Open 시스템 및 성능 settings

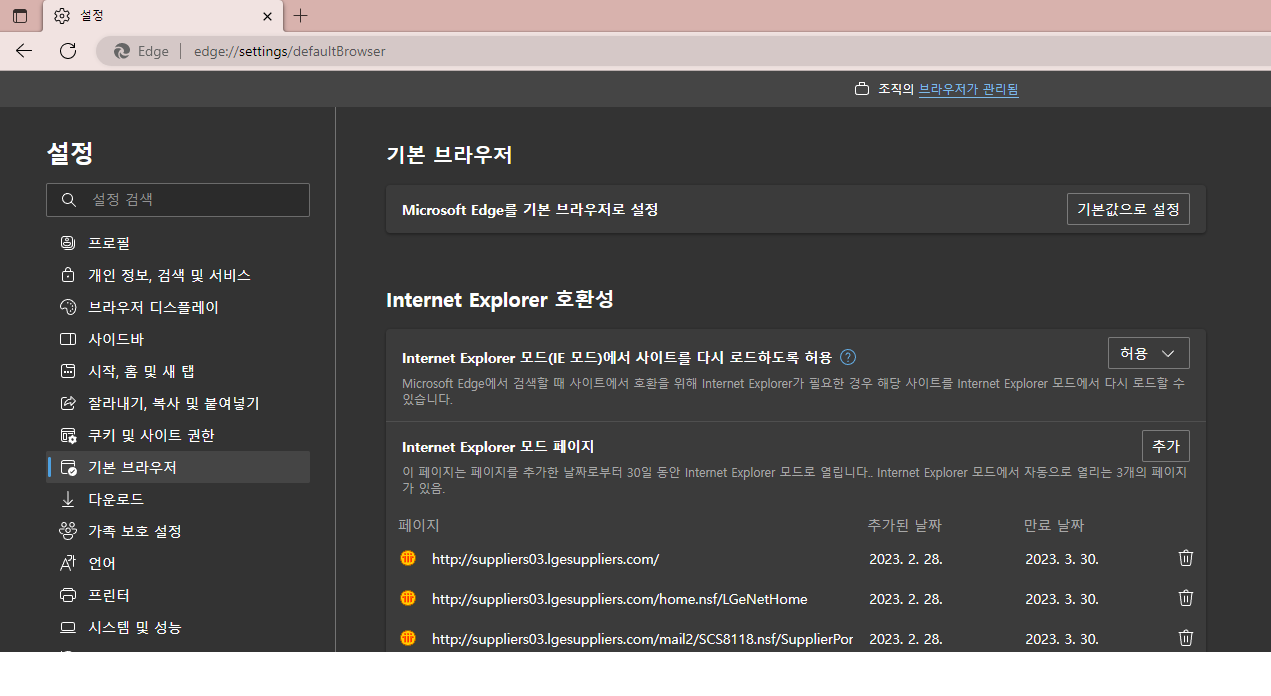tap(178, 627)
